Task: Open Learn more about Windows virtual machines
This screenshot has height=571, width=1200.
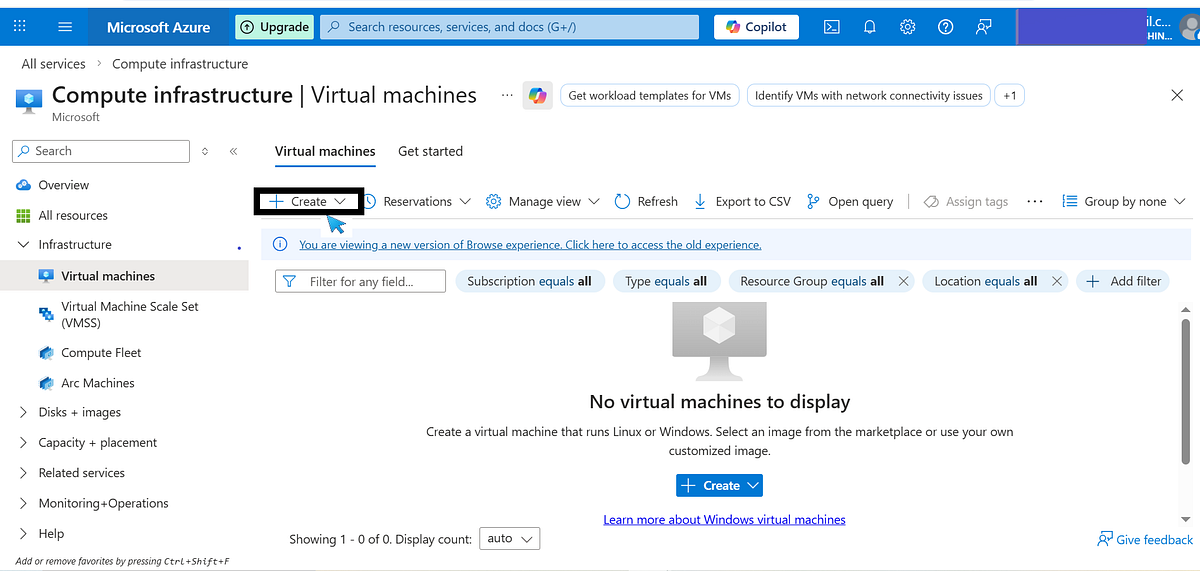Action: point(724,520)
